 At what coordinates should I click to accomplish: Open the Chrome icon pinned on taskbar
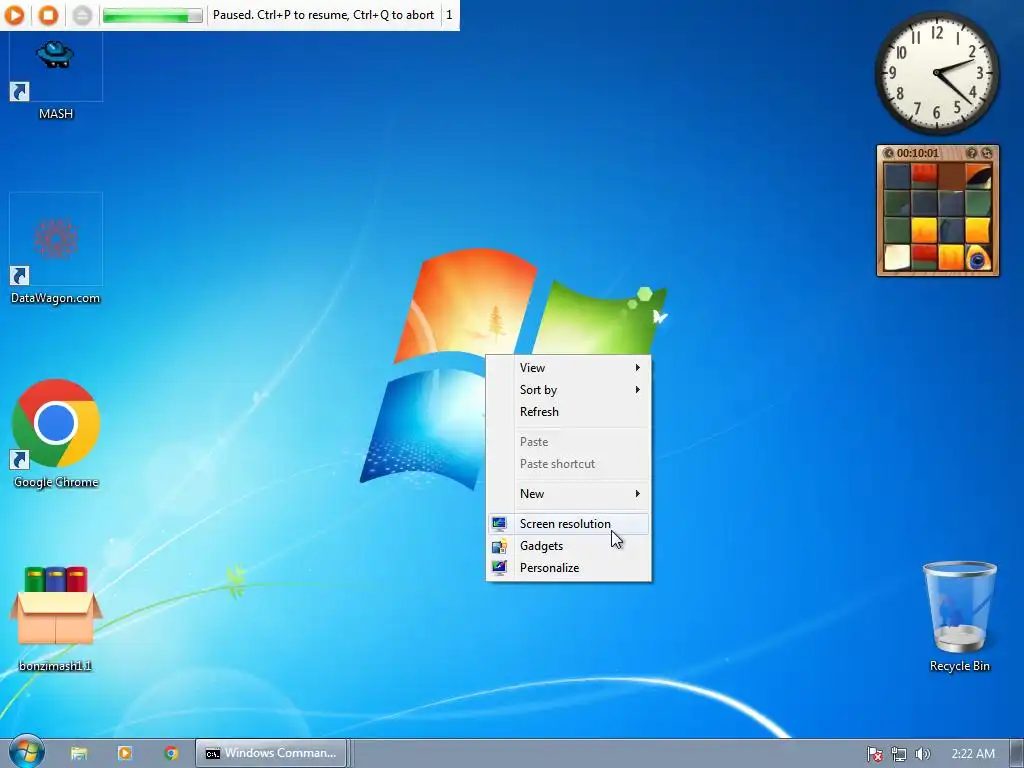pos(171,753)
